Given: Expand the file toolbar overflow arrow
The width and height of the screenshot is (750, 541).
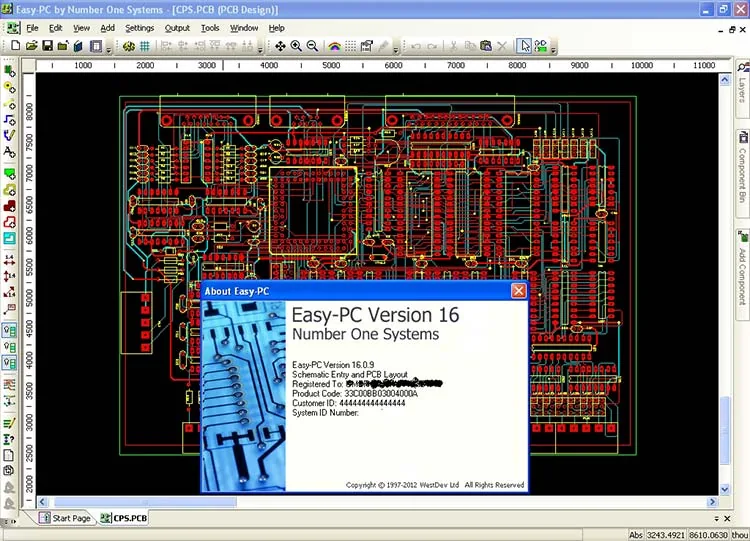Looking at the screenshot, I should 109,49.
